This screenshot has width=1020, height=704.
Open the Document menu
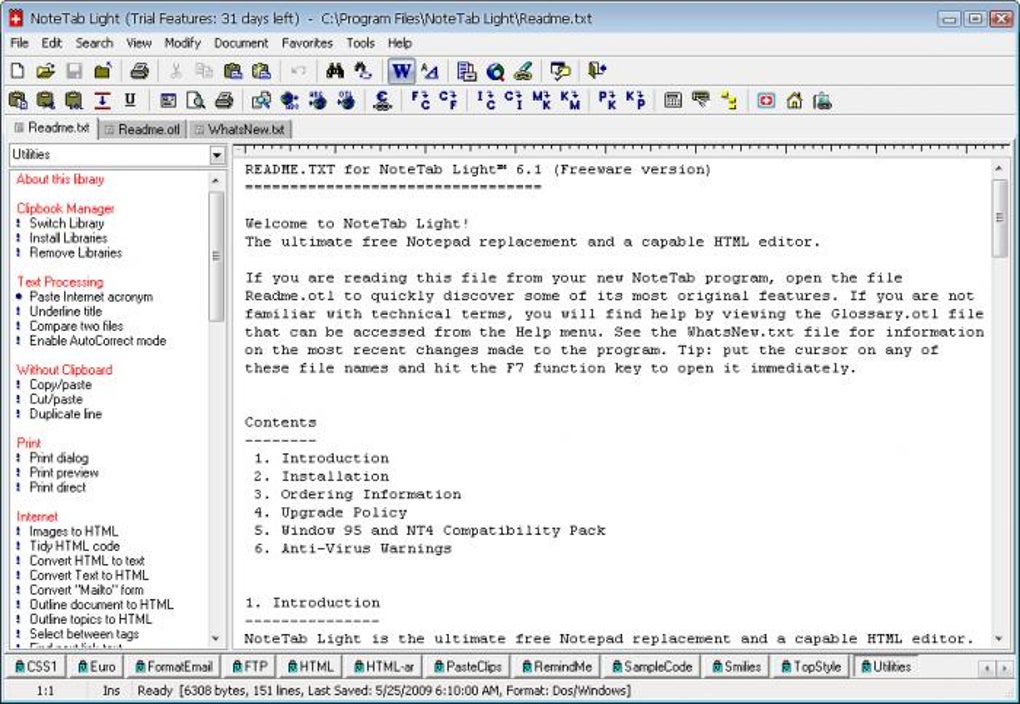tap(241, 43)
